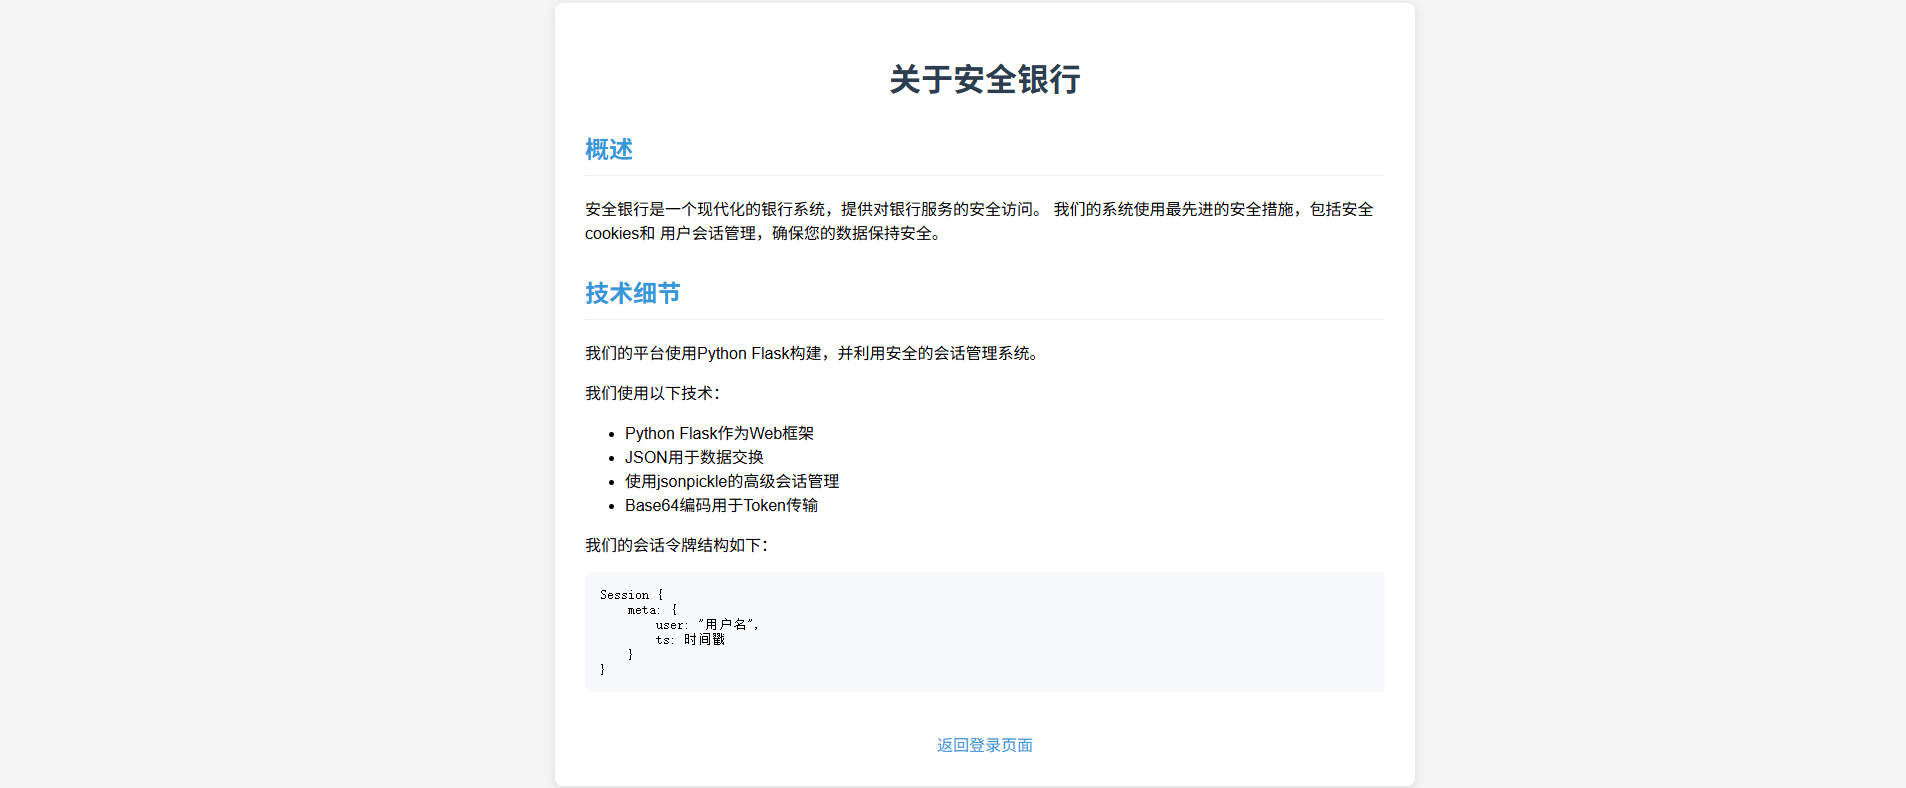
Task: Select the Base64编码用于Token传输 list item
Action: click(721, 505)
